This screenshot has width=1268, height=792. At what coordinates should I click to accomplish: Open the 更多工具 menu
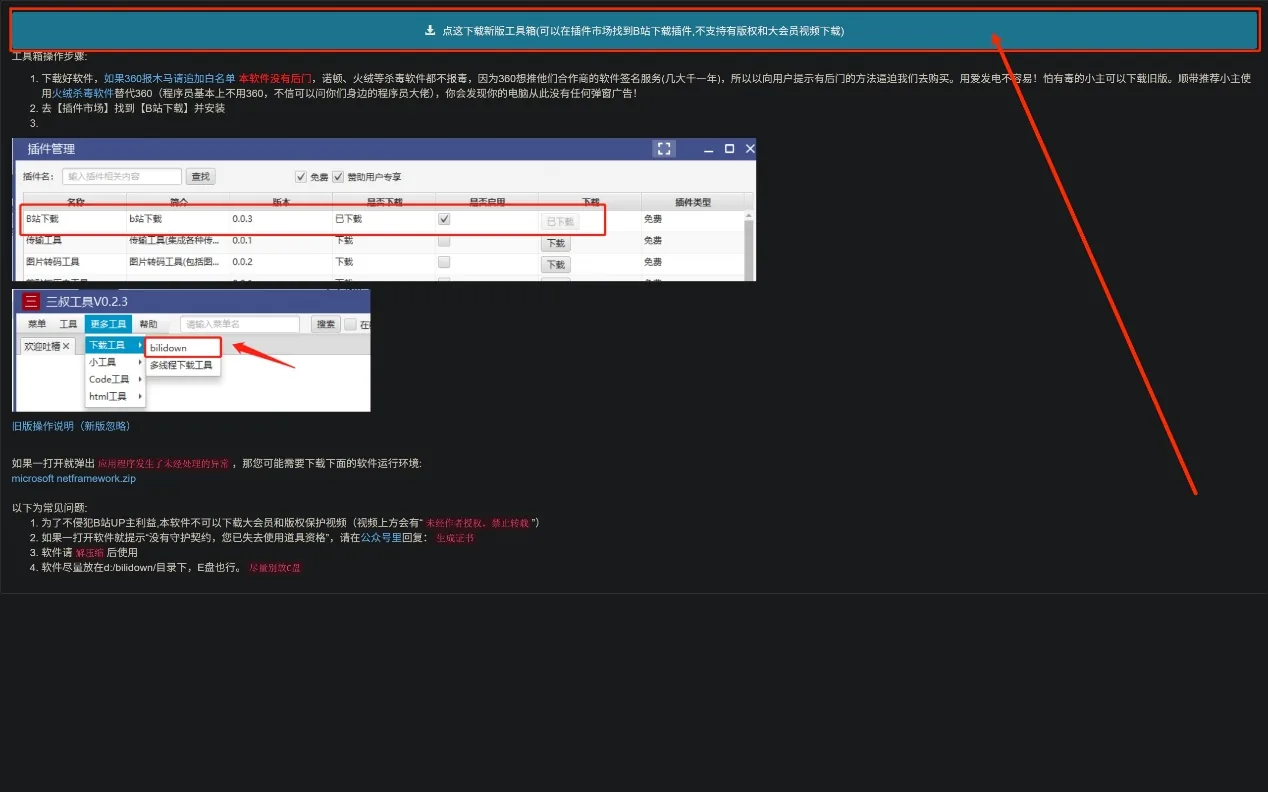(x=108, y=324)
